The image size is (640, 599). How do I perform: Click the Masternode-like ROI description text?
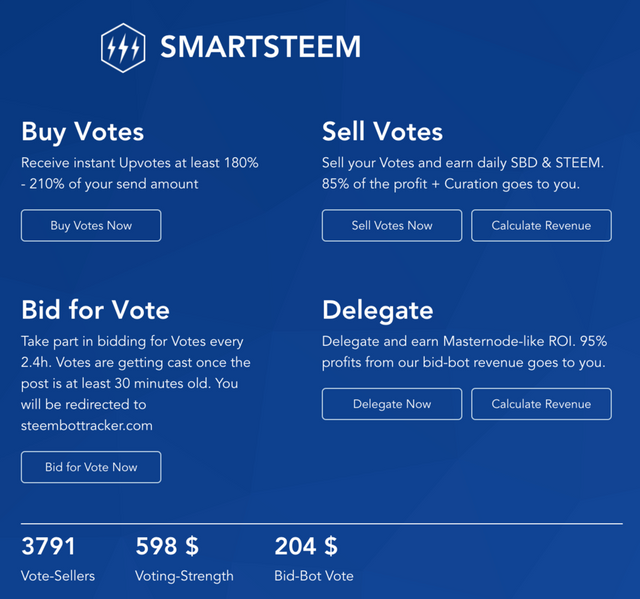tap(464, 351)
